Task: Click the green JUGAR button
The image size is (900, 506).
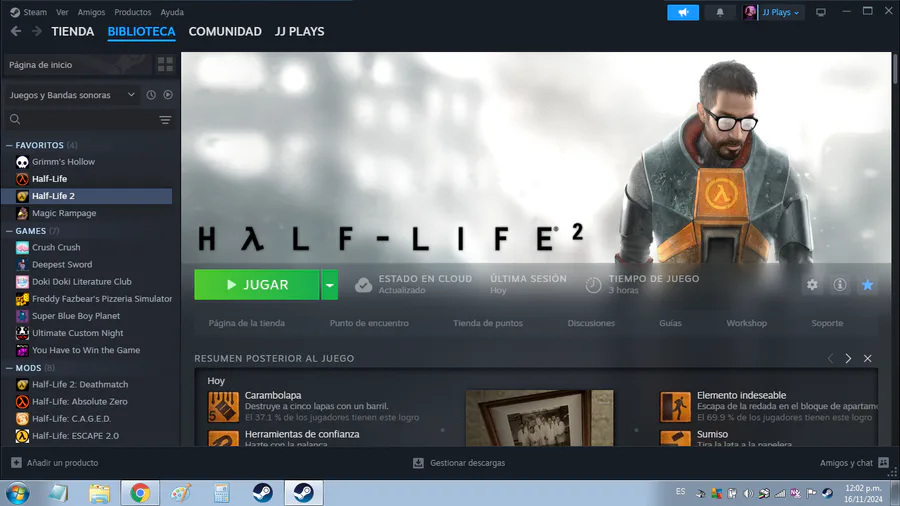Action: point(257,285)
